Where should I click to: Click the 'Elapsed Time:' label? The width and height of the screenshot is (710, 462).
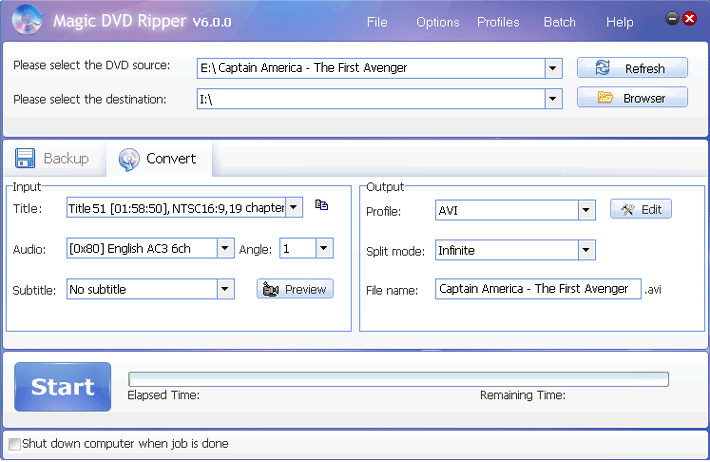[x=163, y=395]
